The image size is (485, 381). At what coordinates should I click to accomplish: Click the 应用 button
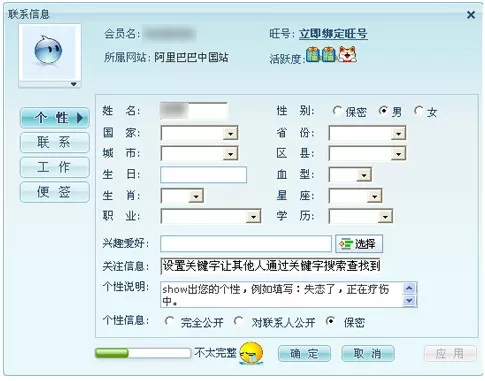450,353
